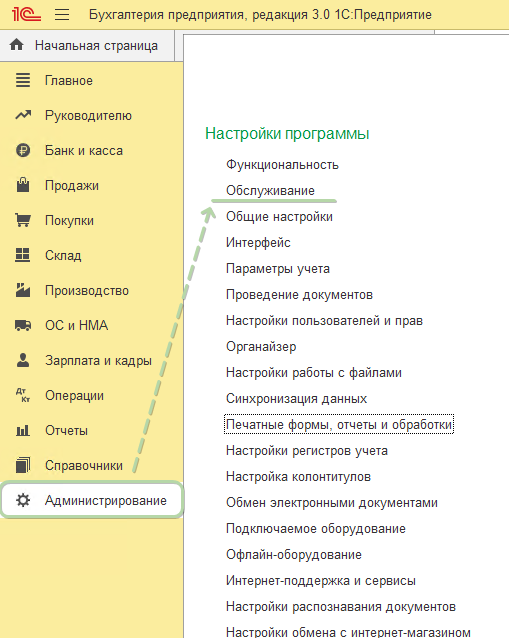Open the main hamburger menu
Image resolution: width=509 pixels, height=638 pixels.
pyautogui.click(x=62, y=15)
